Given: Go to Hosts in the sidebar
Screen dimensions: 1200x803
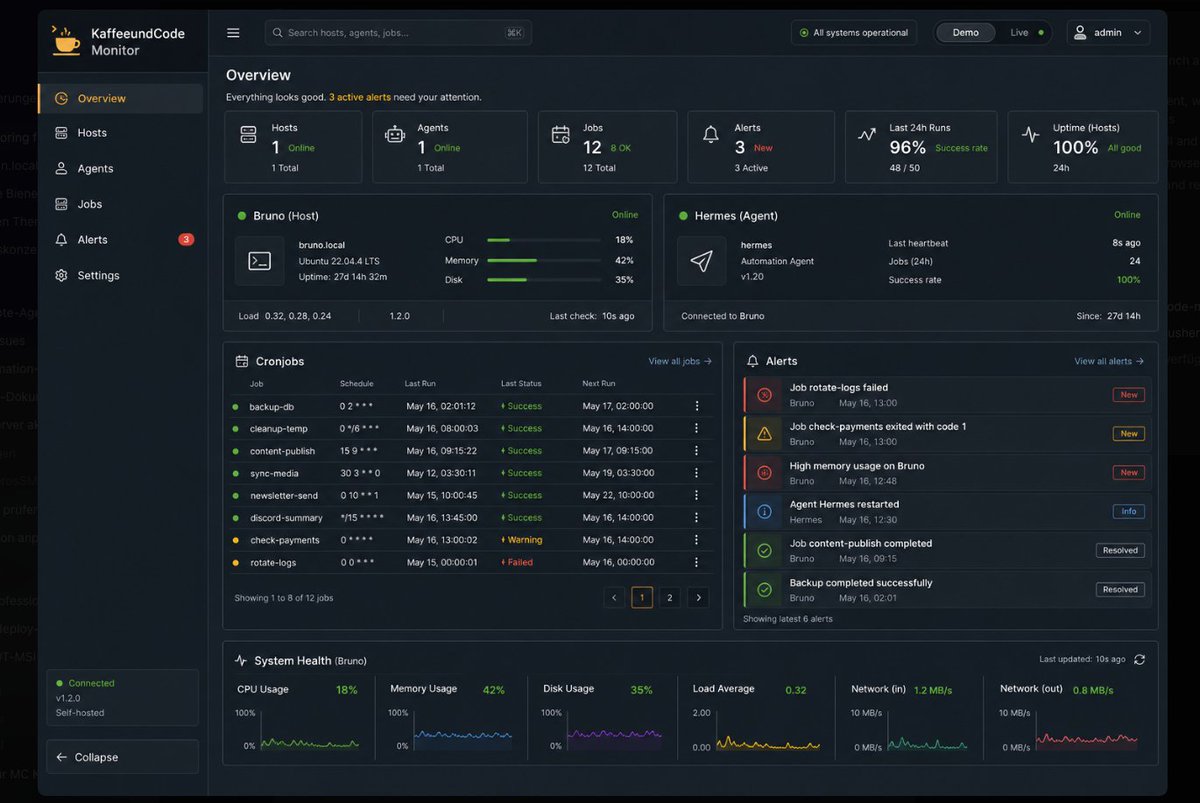Looking at the screenshot, I should click(x=121, y=133).
